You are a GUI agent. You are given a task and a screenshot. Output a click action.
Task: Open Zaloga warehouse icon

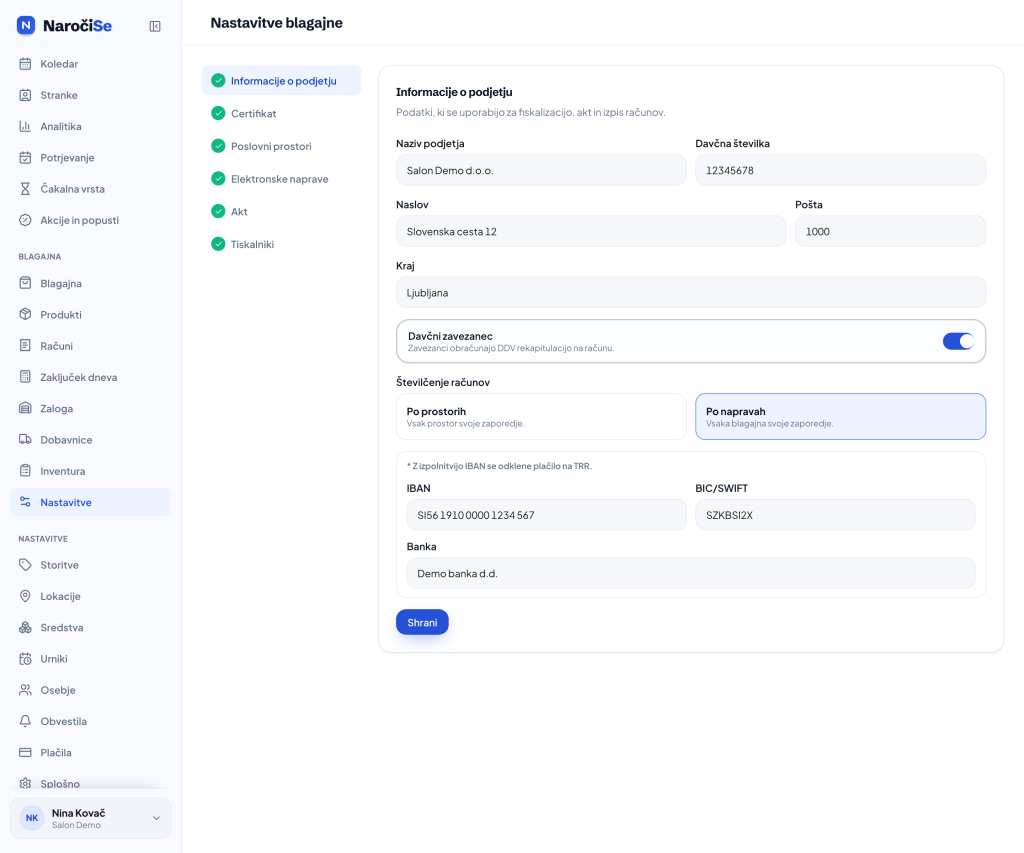(x=25, y=408)
